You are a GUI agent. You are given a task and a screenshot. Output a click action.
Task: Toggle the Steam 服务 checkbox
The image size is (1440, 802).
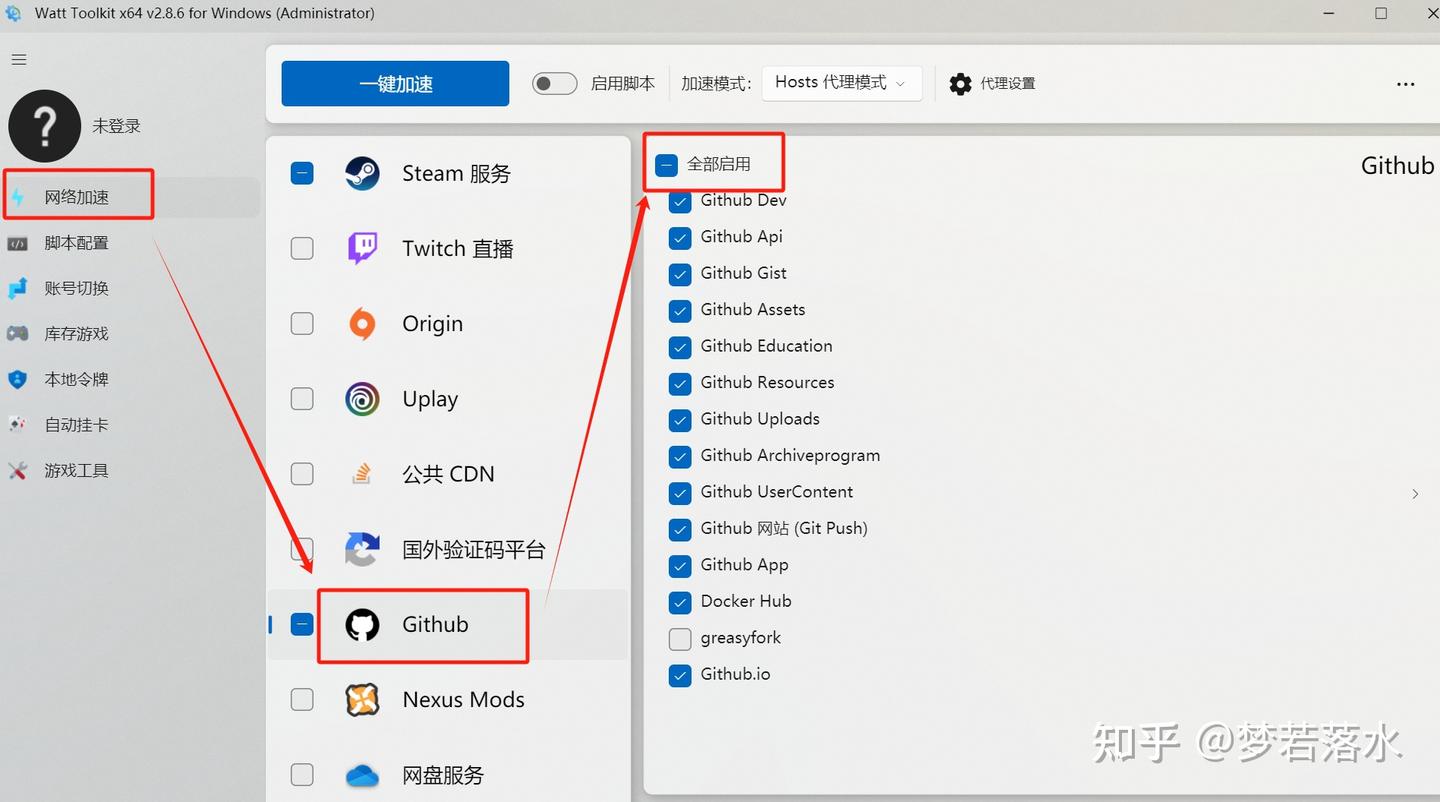302,173
